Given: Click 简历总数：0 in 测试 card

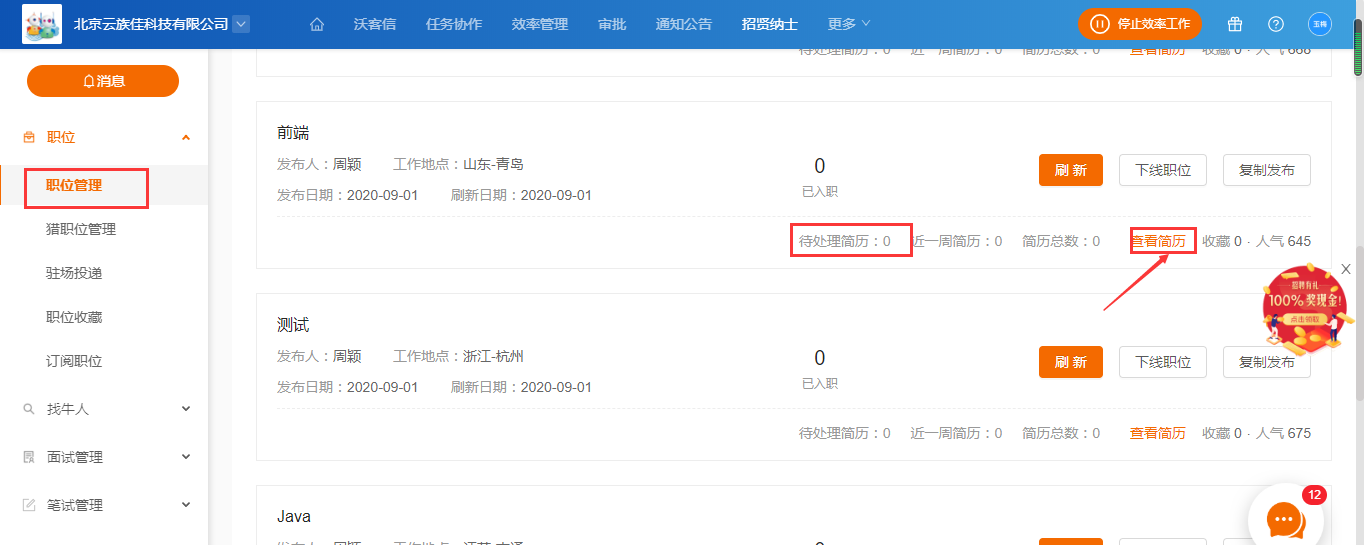Looking at the screenshot, I should click(1061, 433).
